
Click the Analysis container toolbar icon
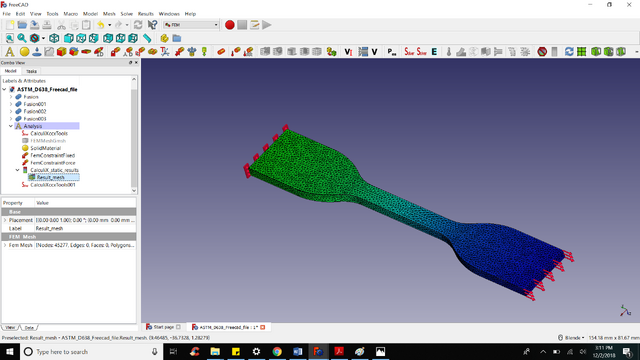tap(10, 51)
